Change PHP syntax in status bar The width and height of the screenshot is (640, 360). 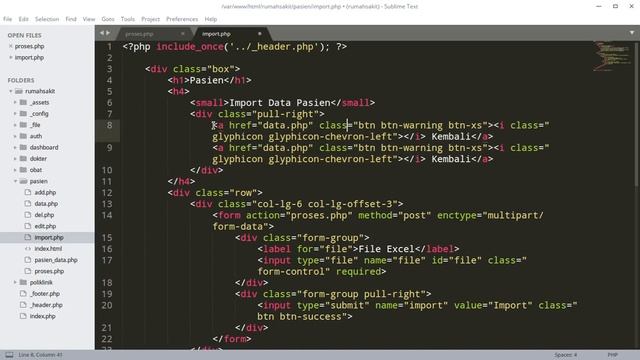(613, 355)
